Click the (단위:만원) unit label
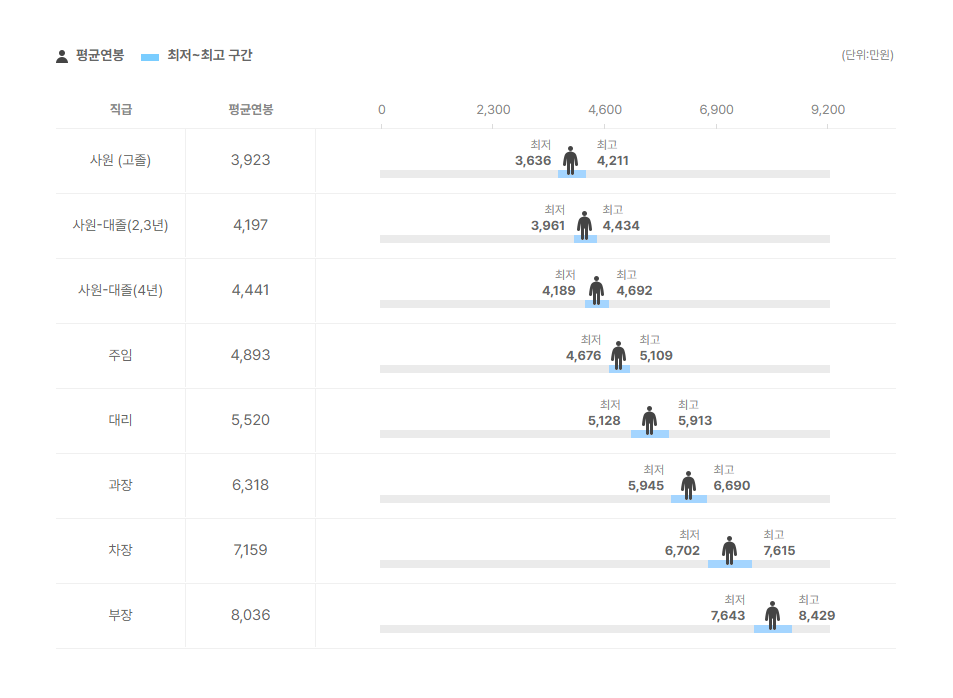This screenshot has width=953, height=698. tap(867, 55)
